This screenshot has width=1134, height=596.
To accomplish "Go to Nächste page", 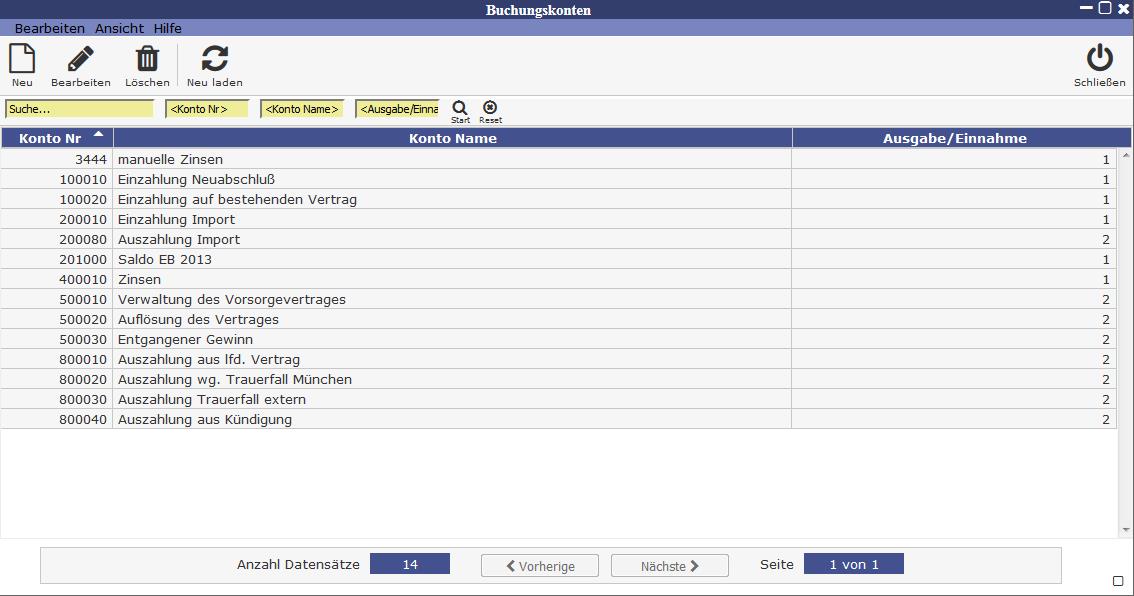I will pos(670,566).
